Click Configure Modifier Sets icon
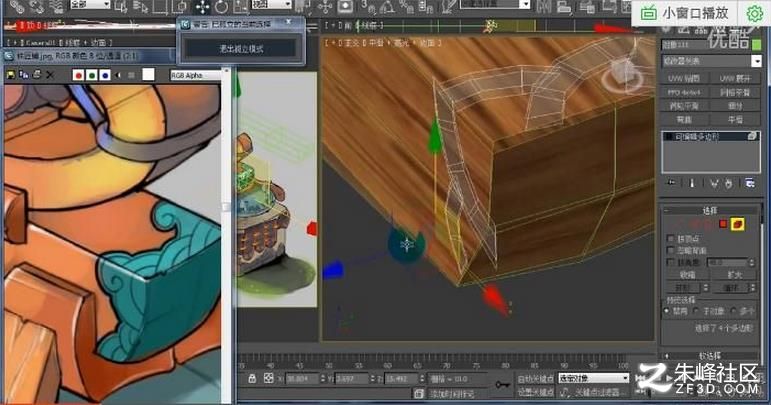Screen dimensions: 771x405 point(750,183)
